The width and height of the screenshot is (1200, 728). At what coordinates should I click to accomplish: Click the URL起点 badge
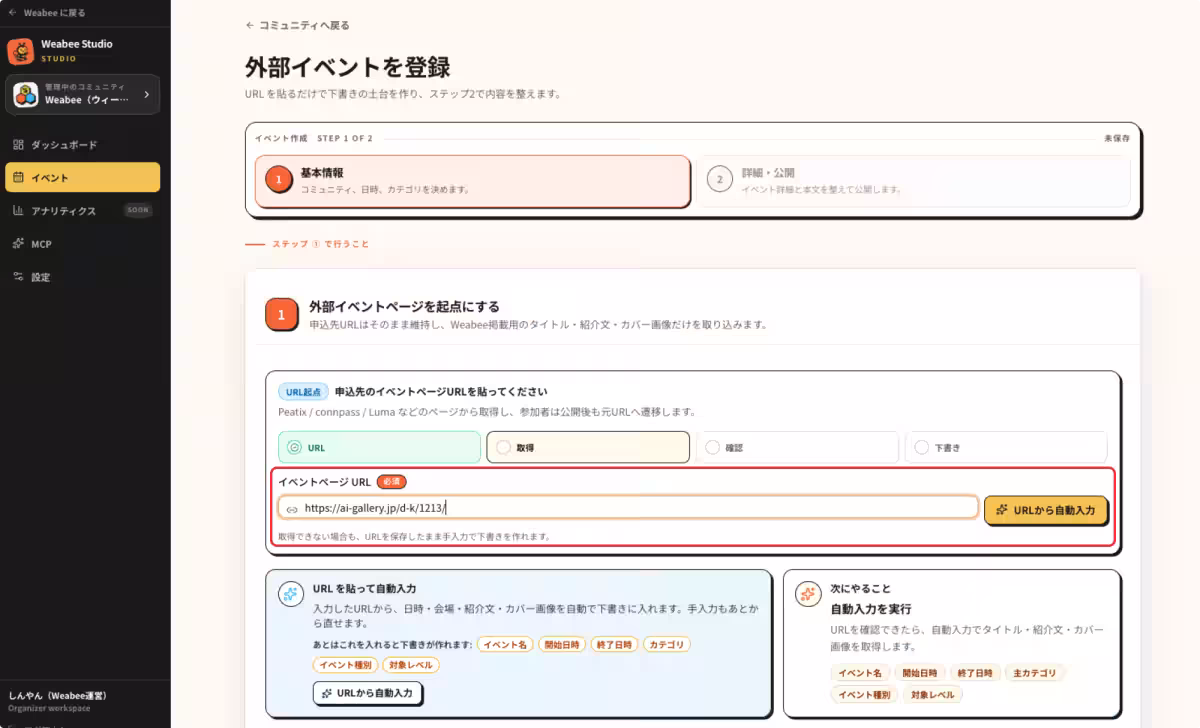(303, 392)
